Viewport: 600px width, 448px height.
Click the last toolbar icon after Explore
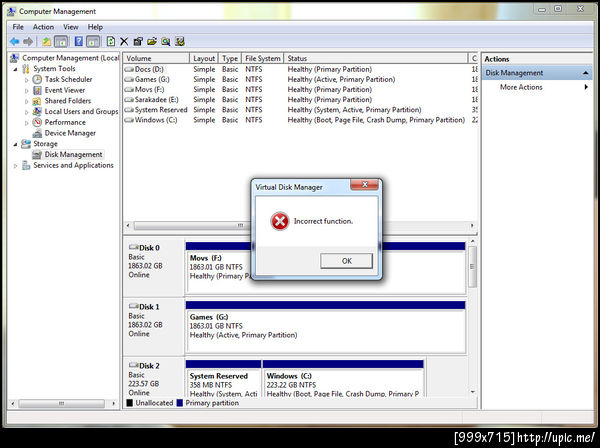[180, 41]
